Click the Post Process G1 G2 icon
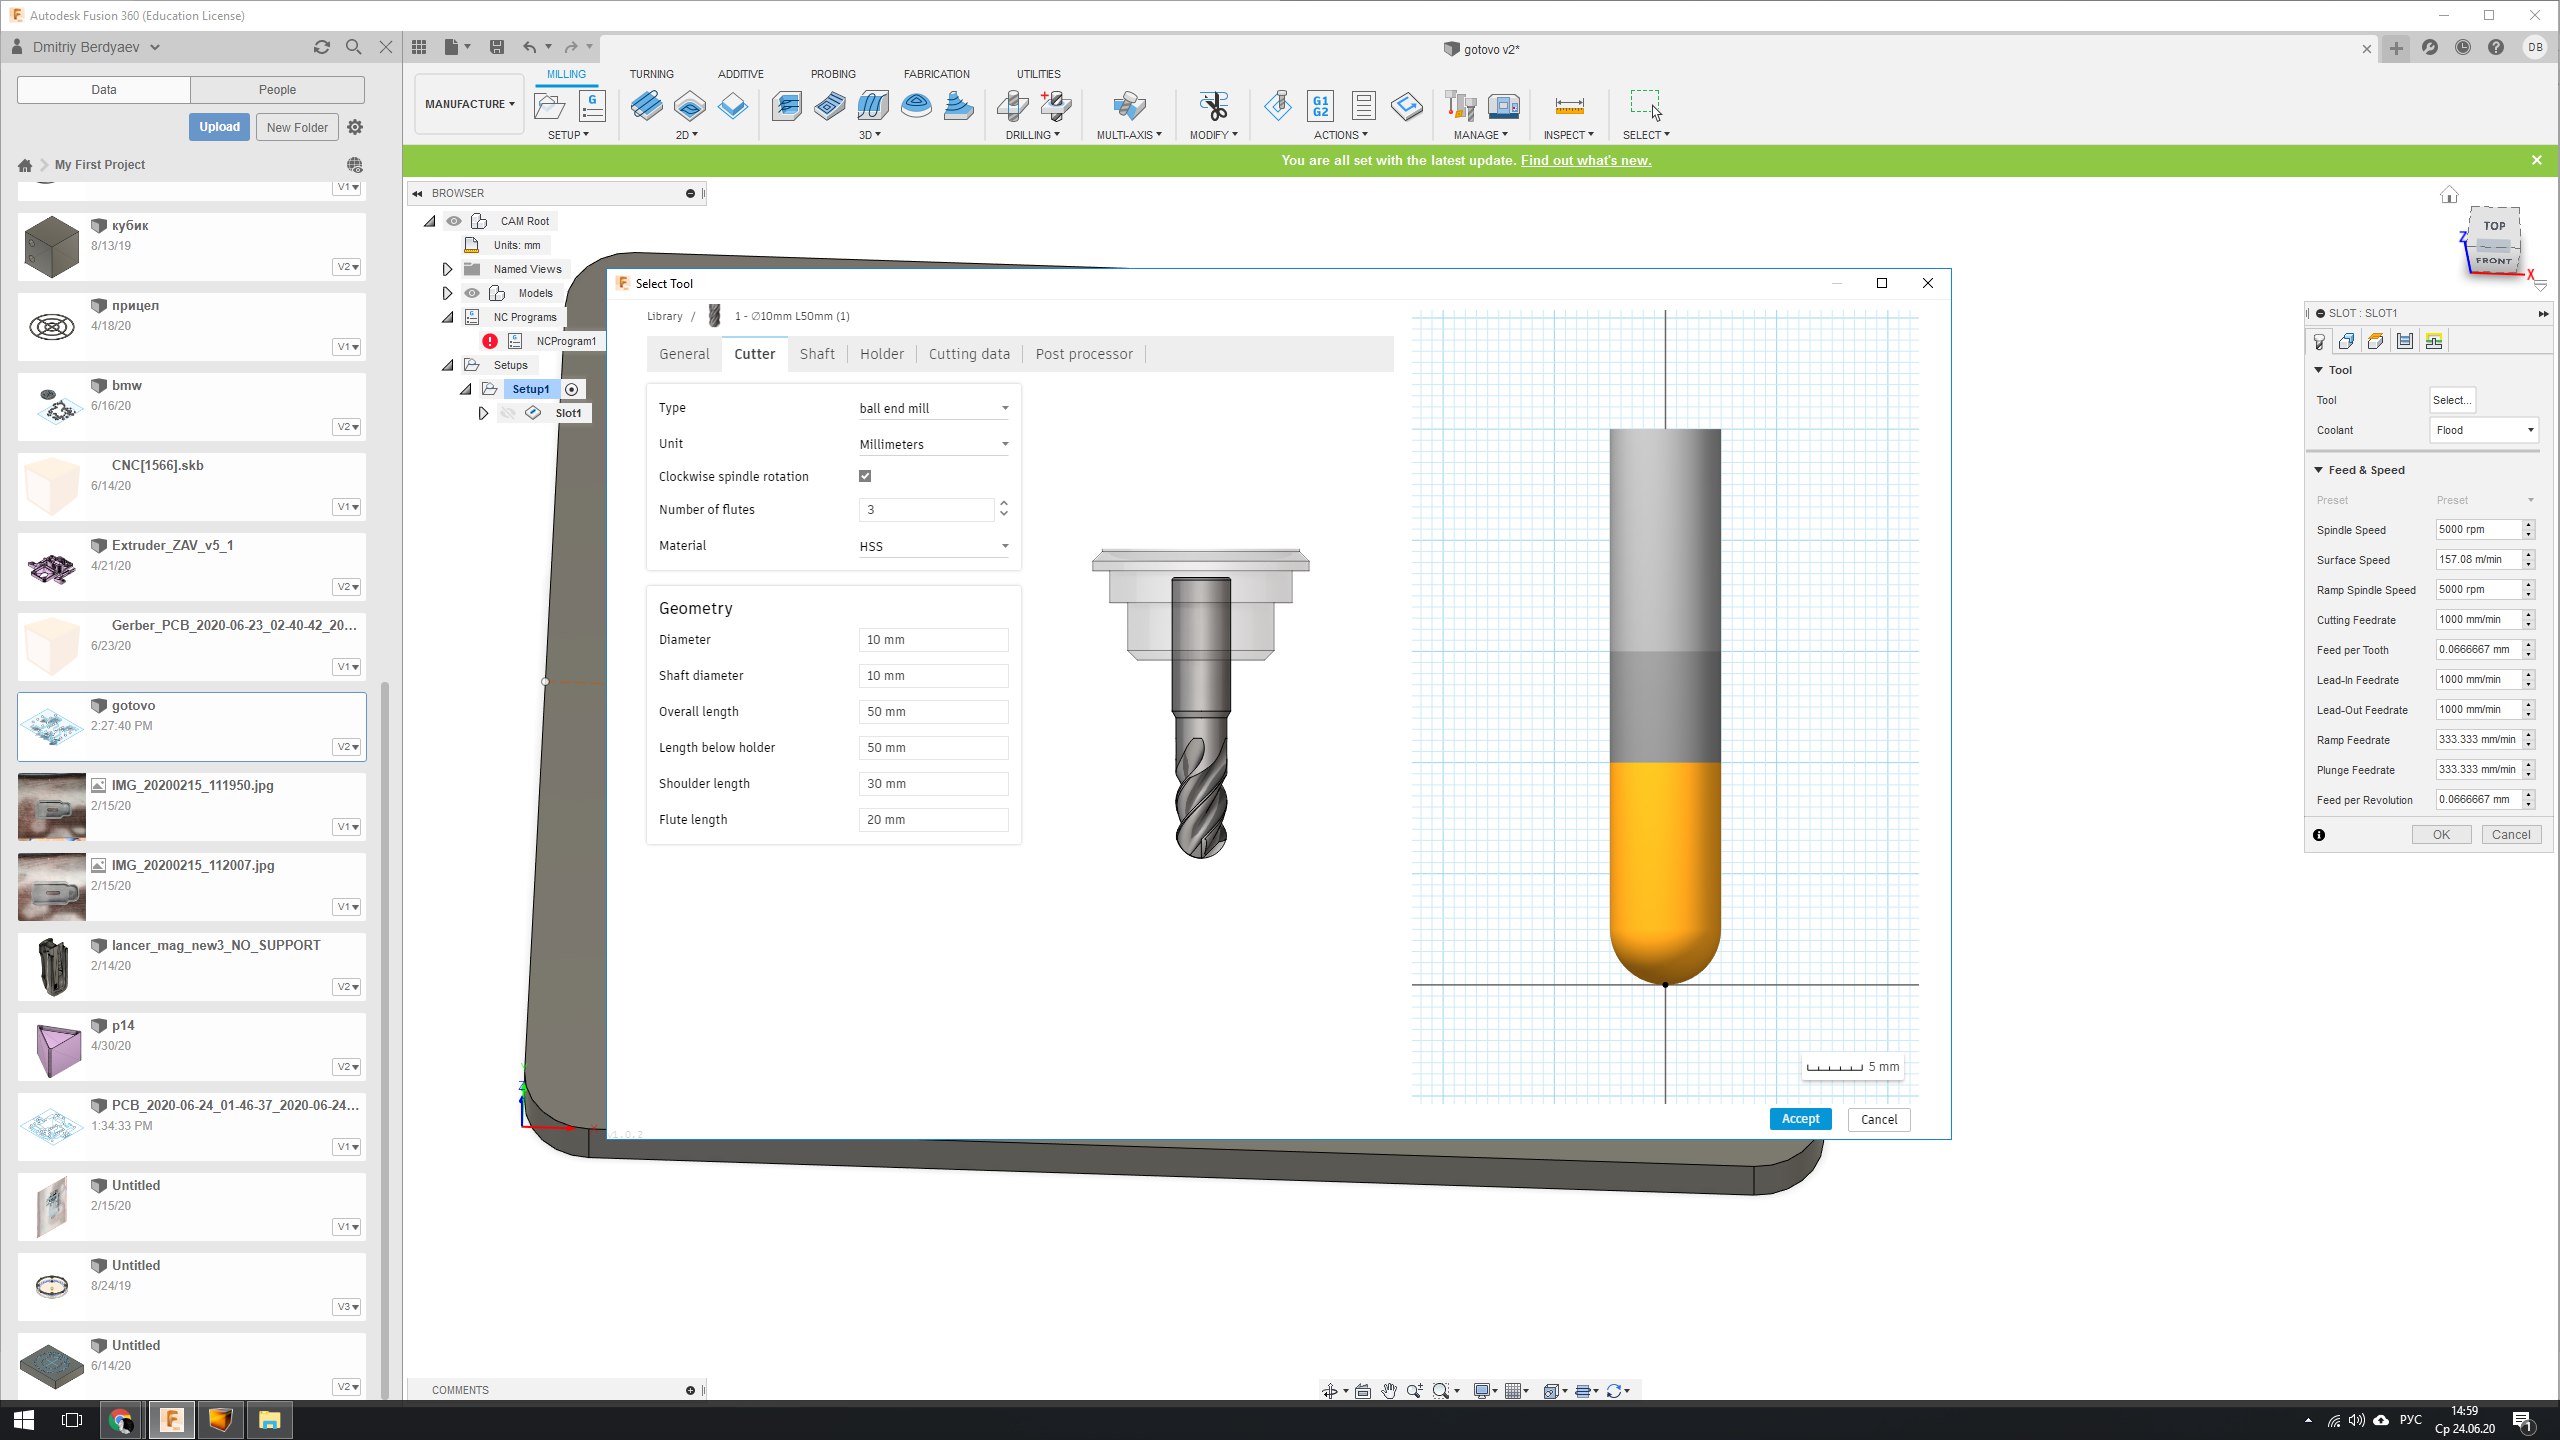 [1321, 105]
